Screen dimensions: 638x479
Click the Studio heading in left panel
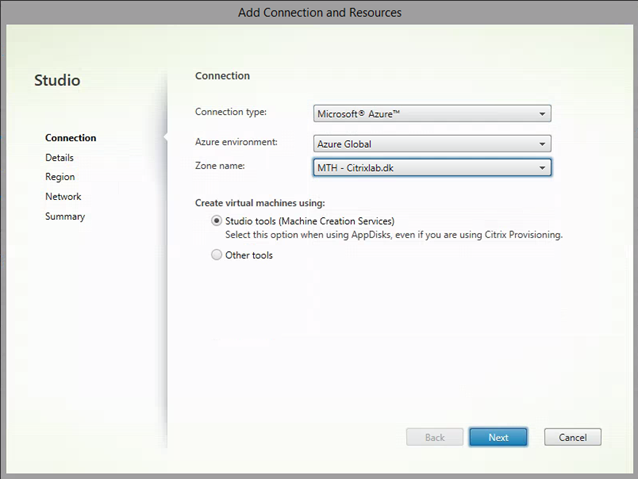click(x=57, y=80)
